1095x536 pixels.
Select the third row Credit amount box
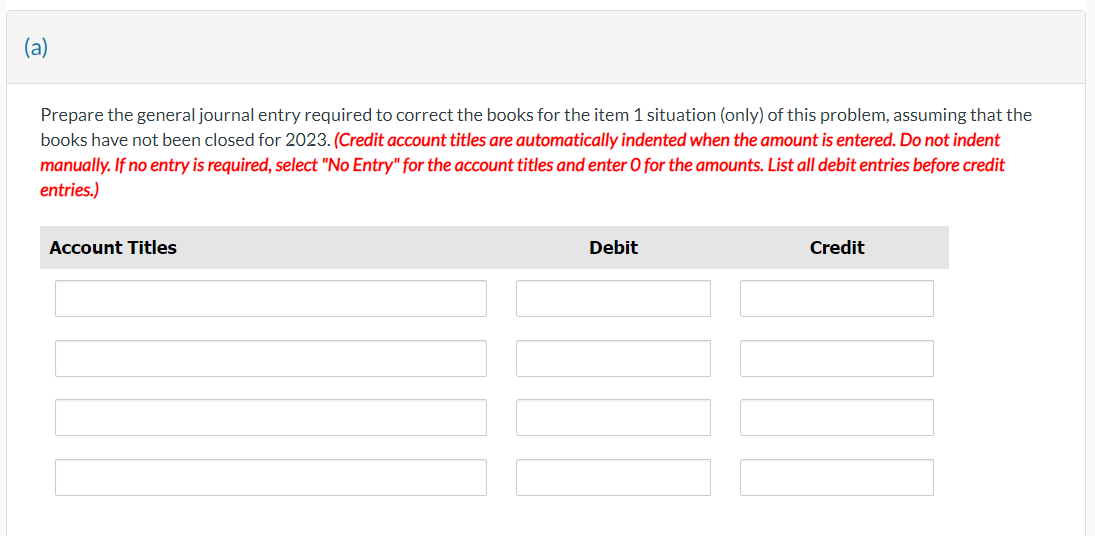pos(837,417)
